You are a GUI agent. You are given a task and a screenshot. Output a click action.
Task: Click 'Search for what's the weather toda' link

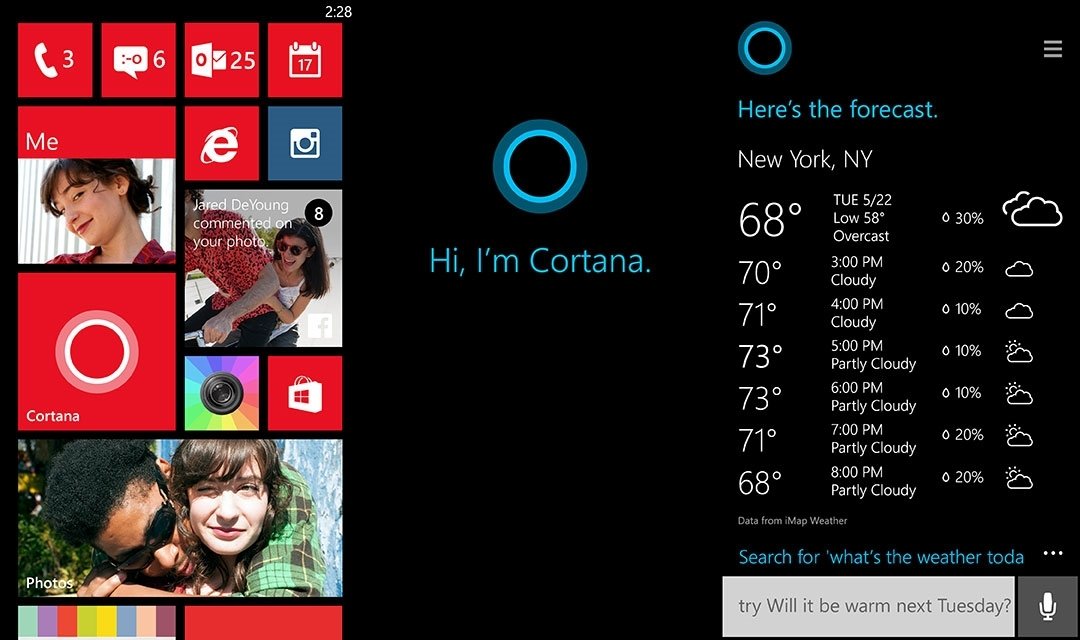tap(881, 557)
